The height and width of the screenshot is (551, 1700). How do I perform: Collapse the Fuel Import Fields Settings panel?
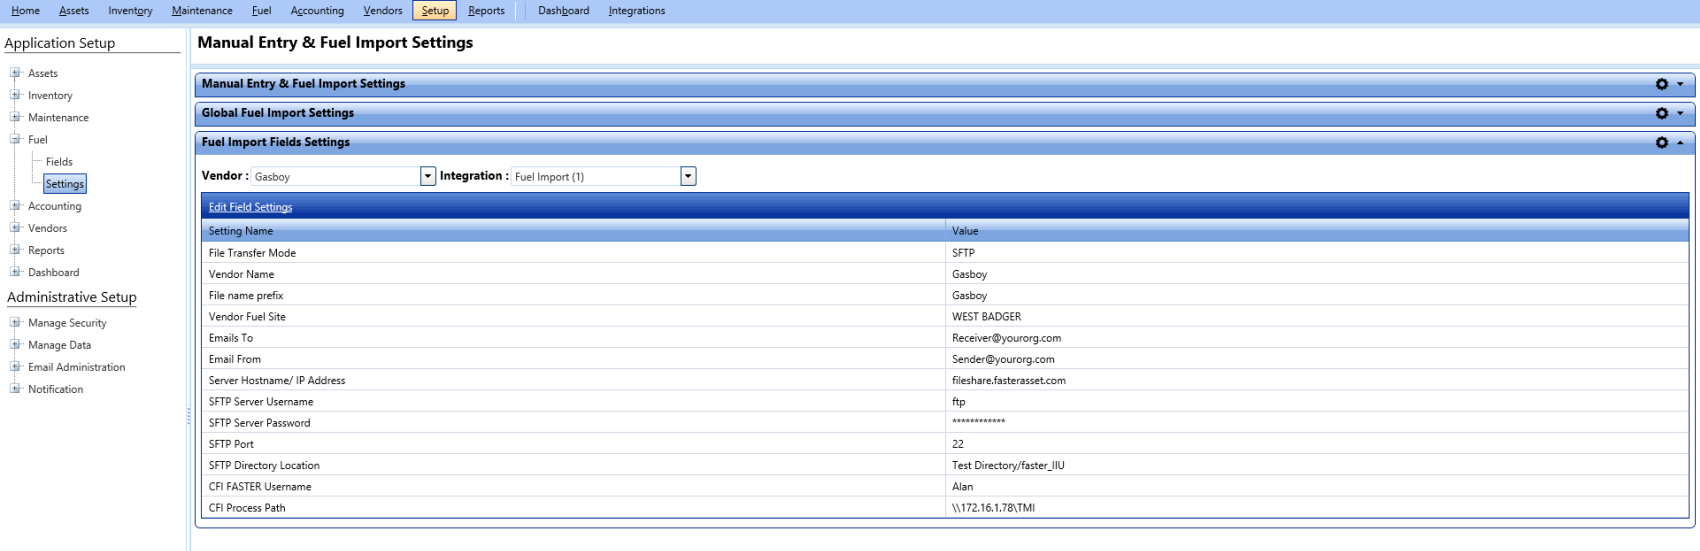(x=1680, y=143)
